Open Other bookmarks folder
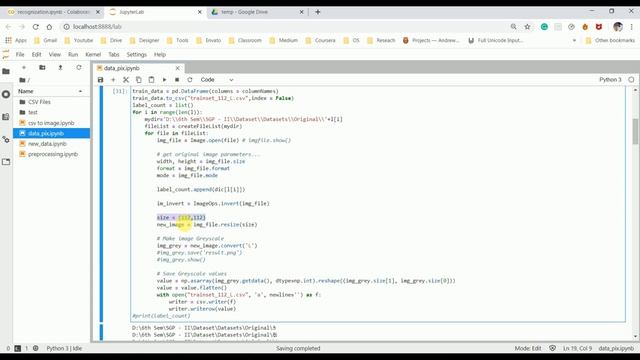The height and width of the screenshot is (360, 640). coord(610,40)
